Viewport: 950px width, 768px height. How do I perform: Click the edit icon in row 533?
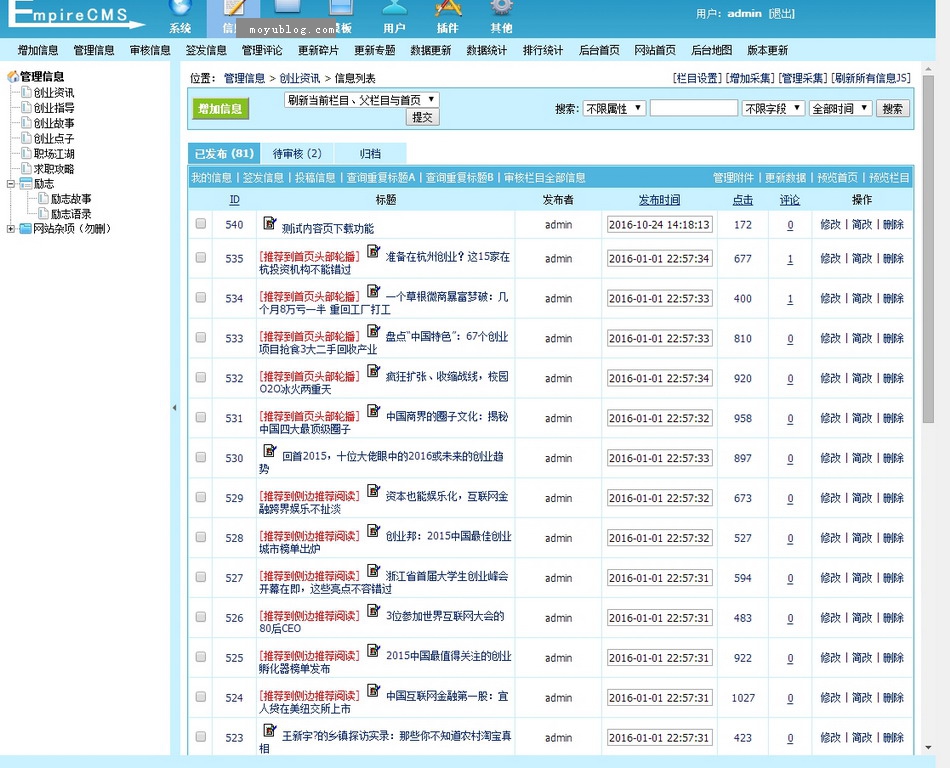click(x=373, y=331)
